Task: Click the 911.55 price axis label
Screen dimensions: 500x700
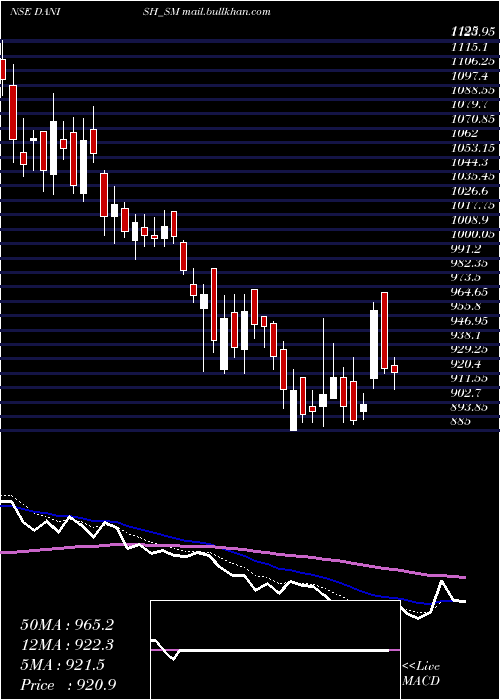Action: (470, 379)
